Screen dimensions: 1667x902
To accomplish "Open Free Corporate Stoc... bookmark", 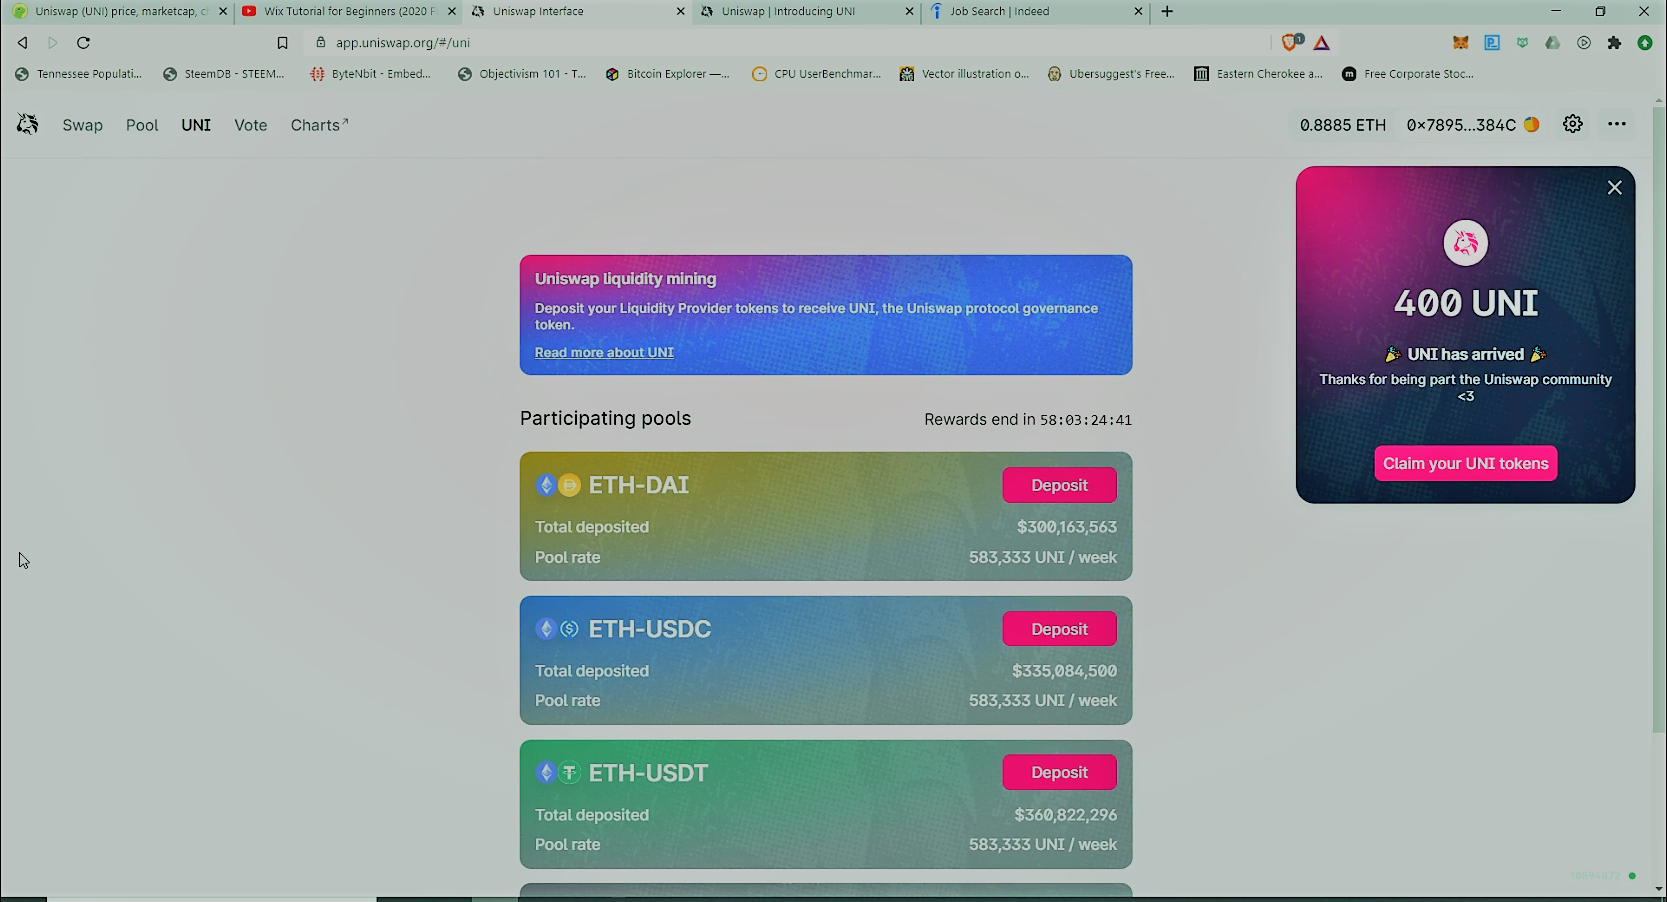I will tap(1408, 74).
